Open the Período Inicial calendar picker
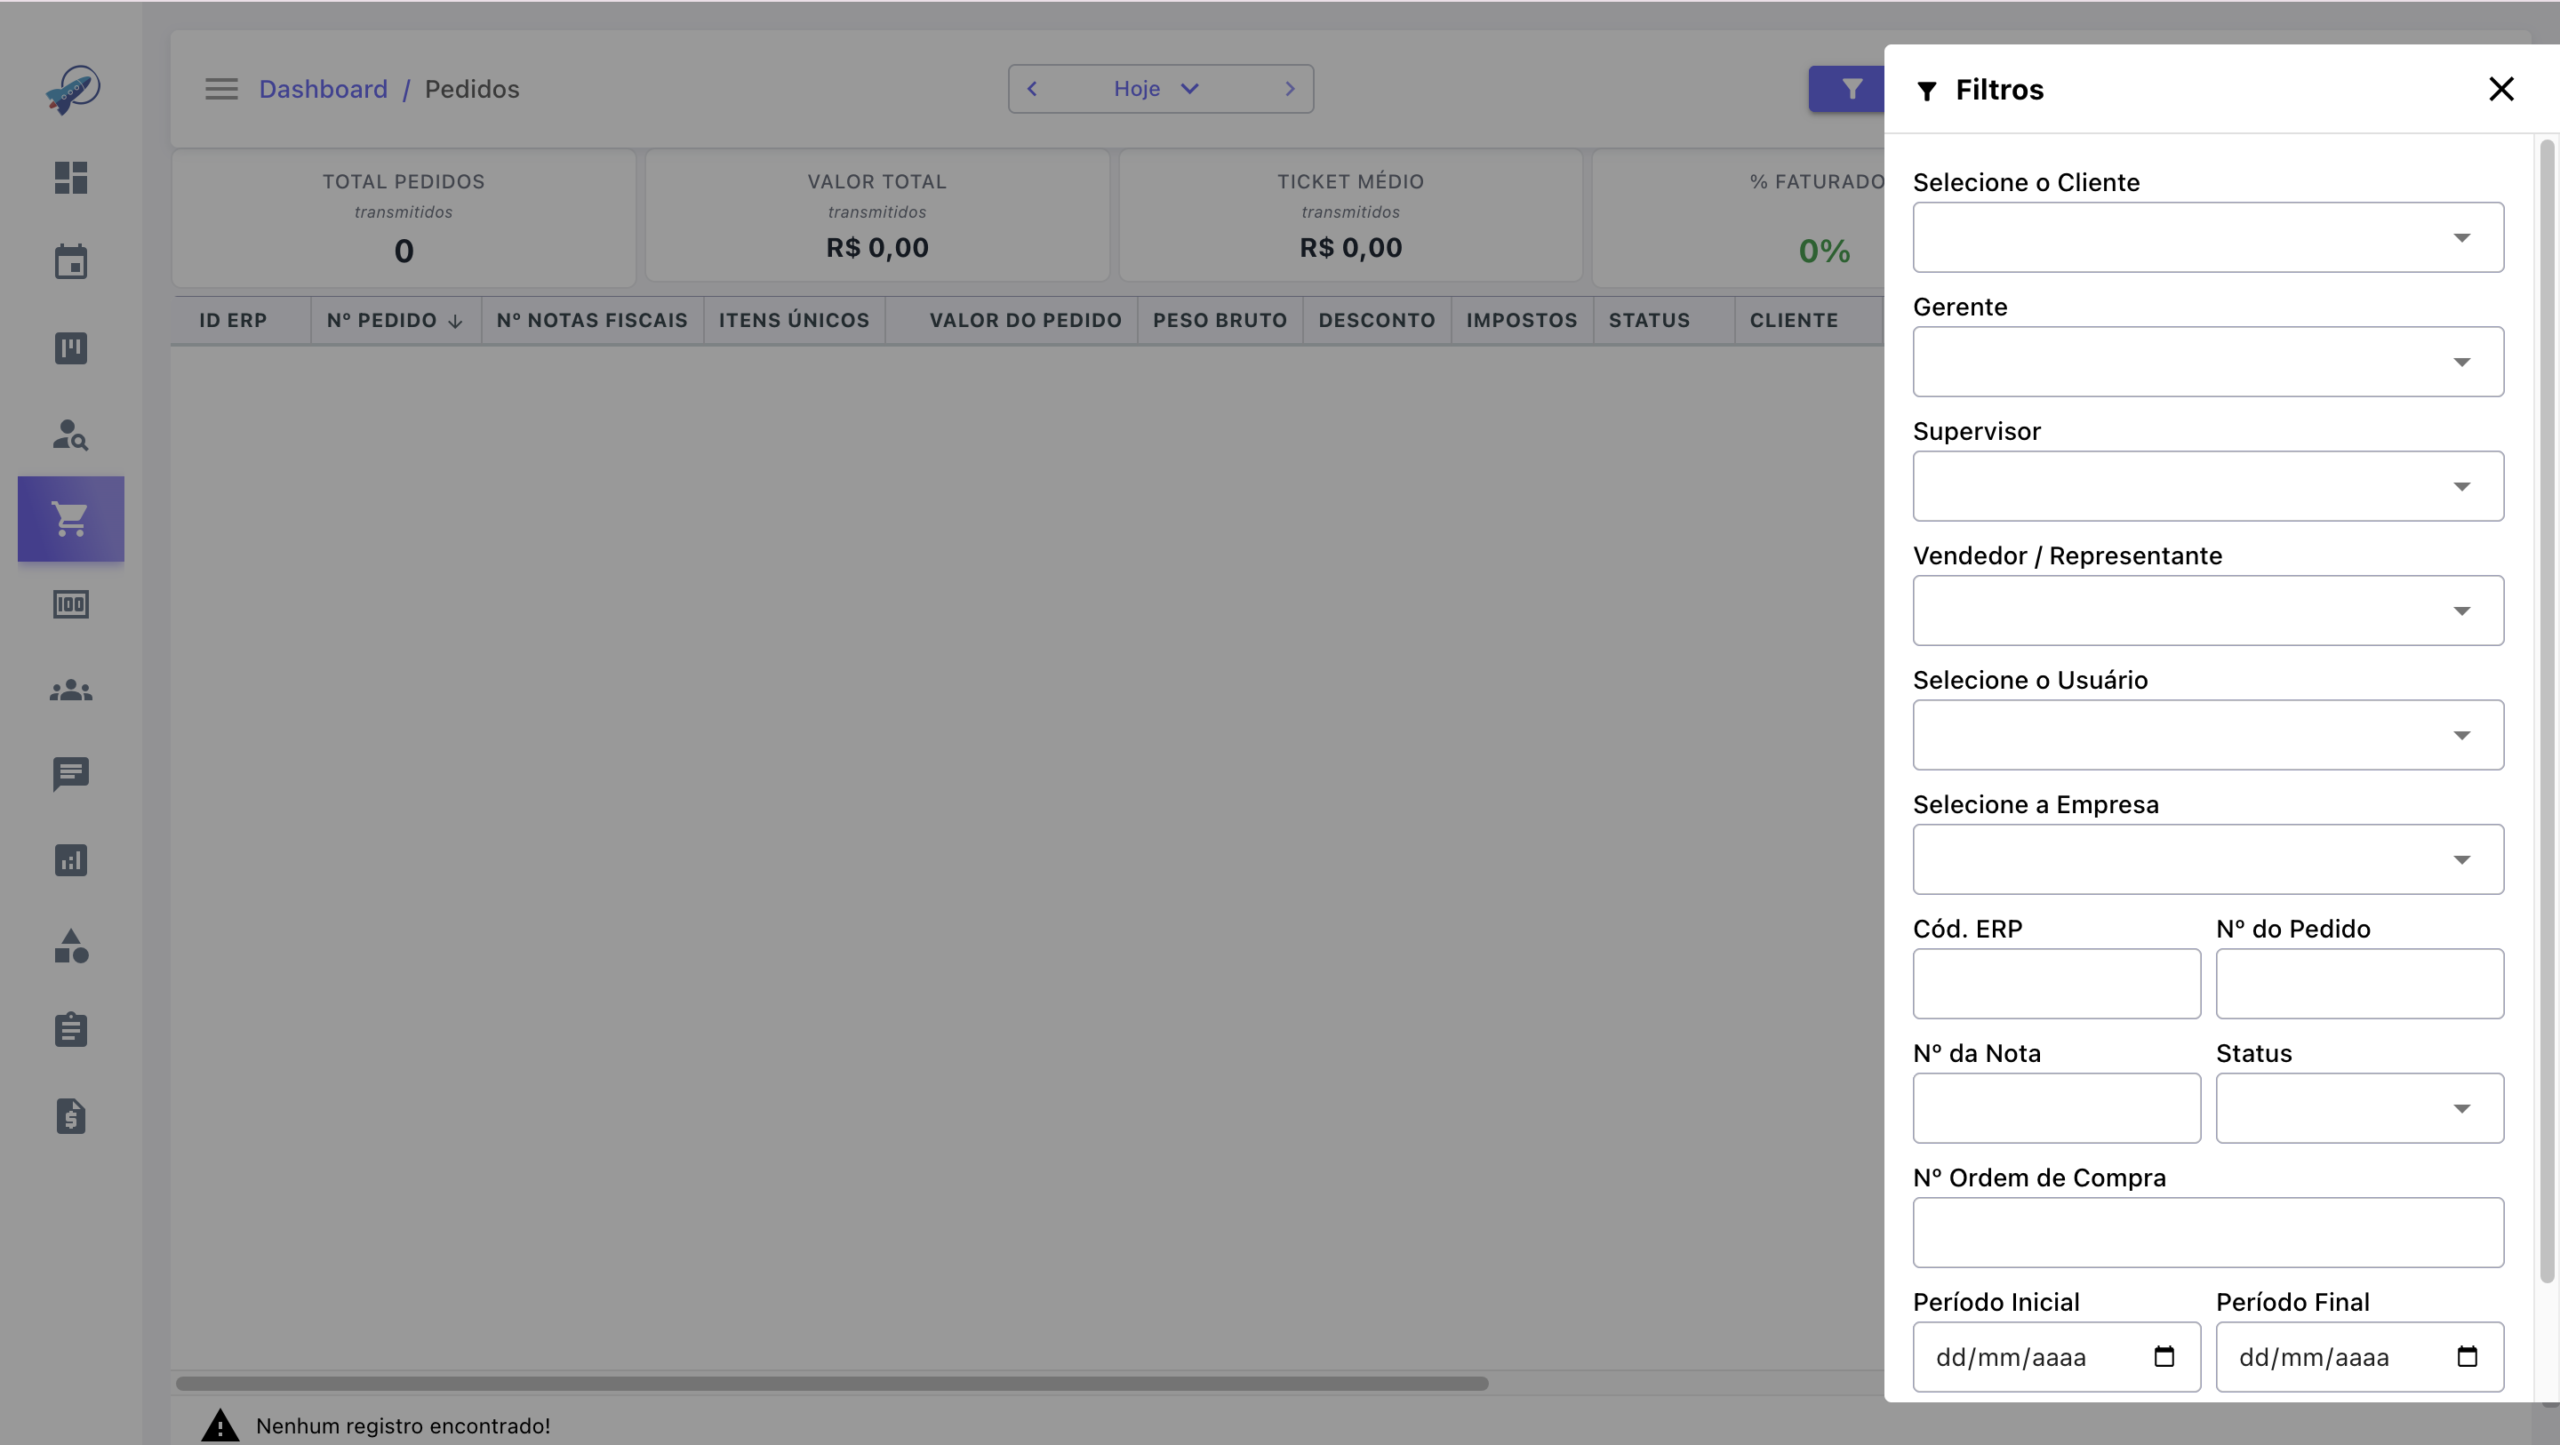 (2164, 1357)
